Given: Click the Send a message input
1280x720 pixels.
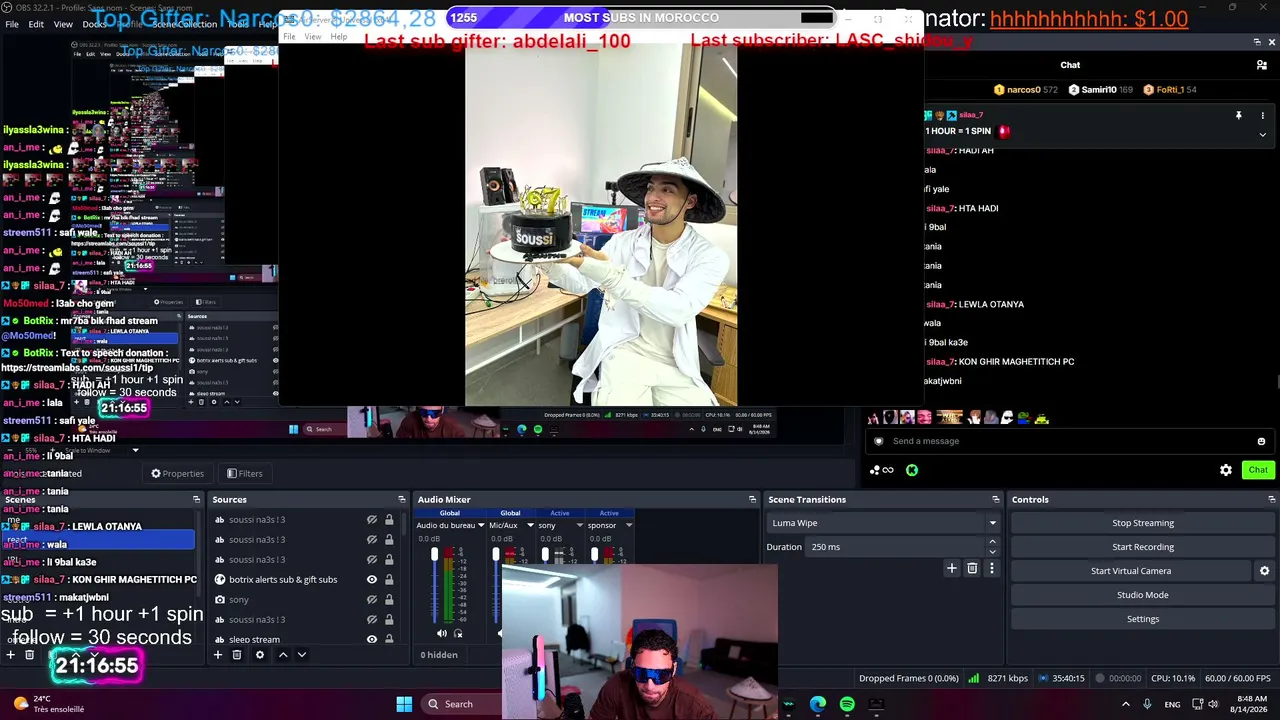Looking at the screenshot, I should tap(1070, 441).
